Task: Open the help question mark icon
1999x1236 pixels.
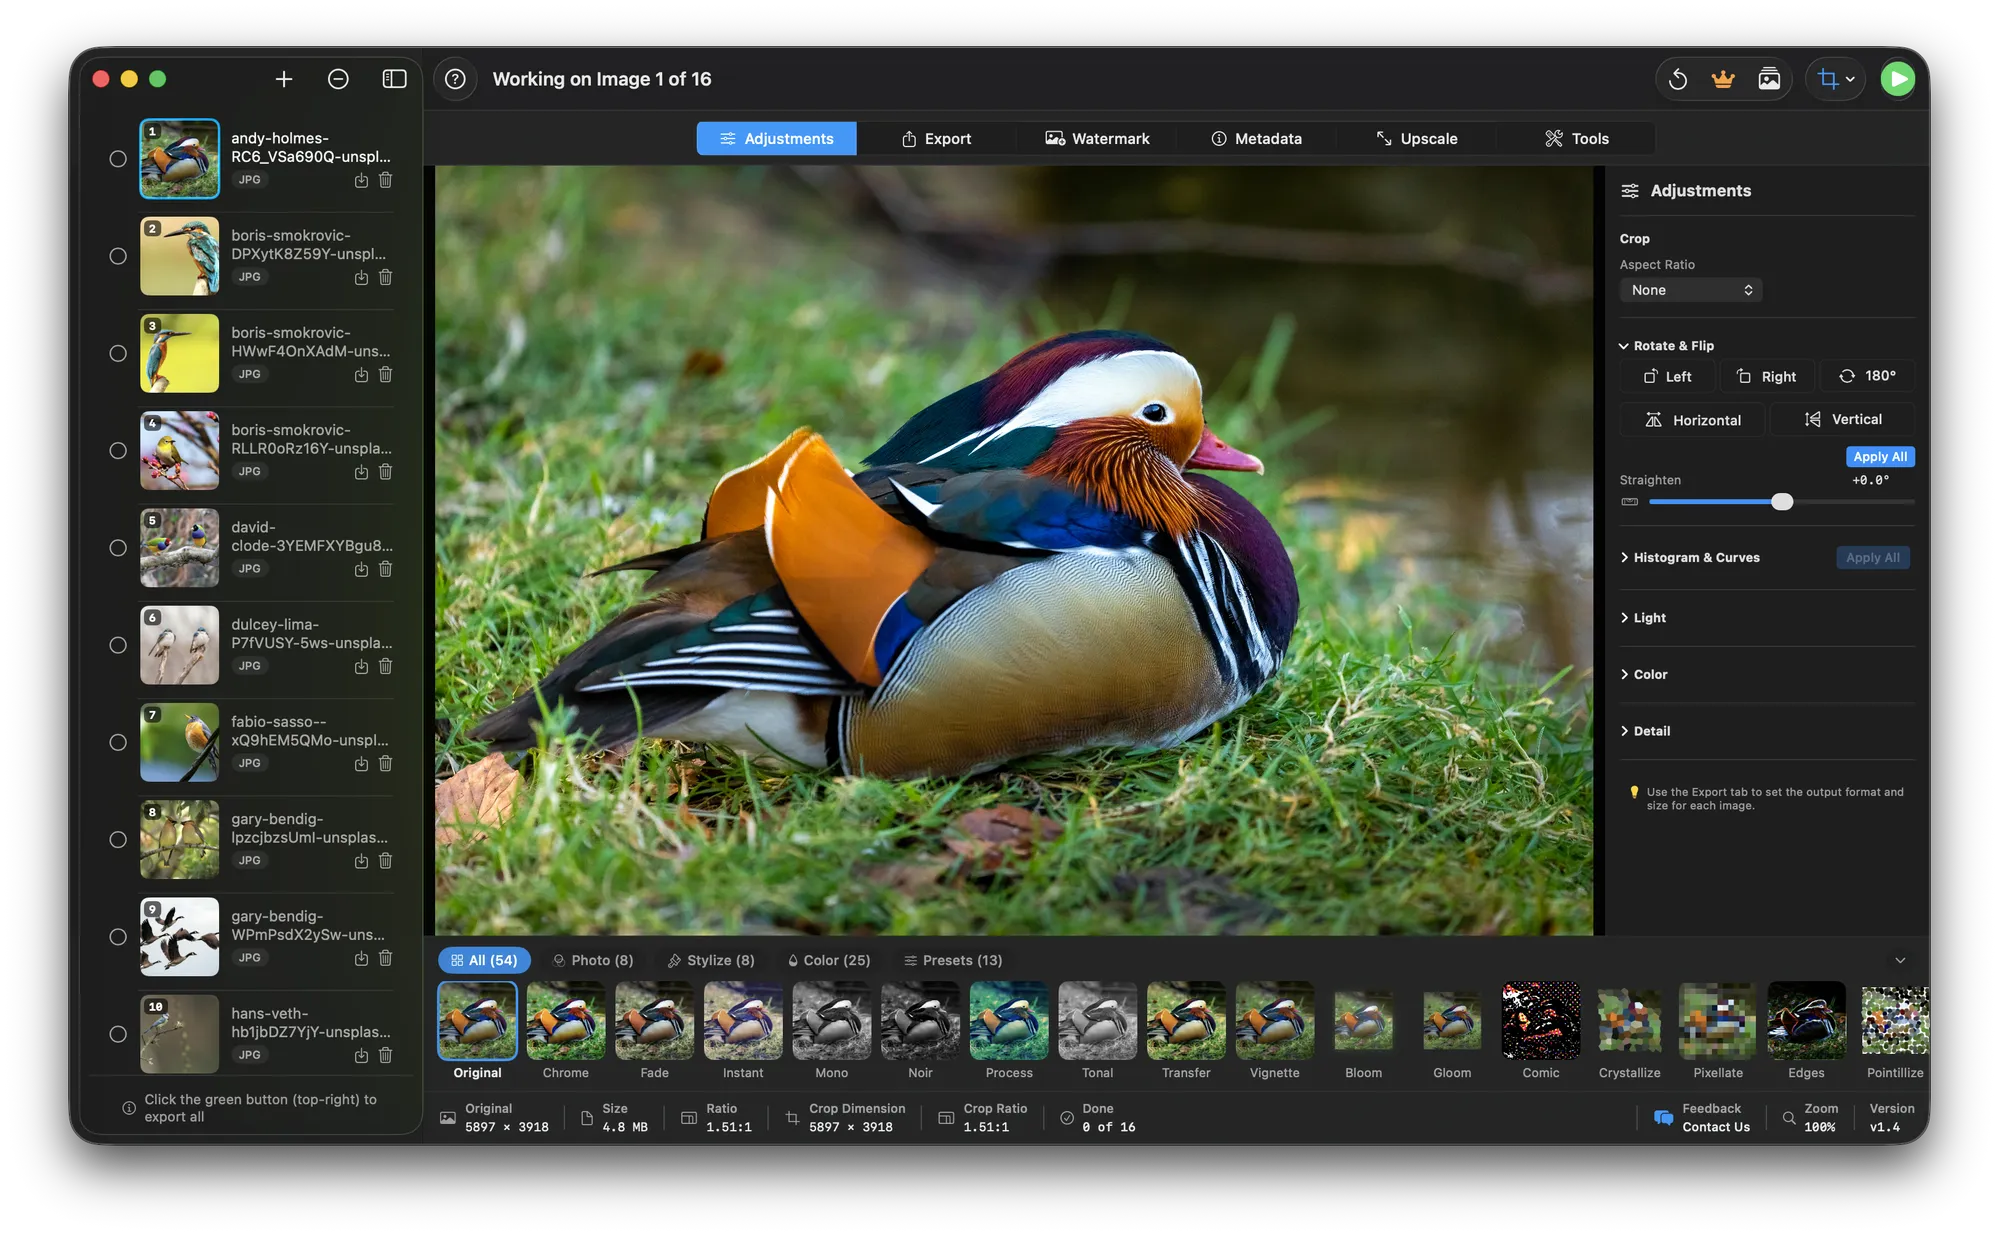Action: [456, 79]
